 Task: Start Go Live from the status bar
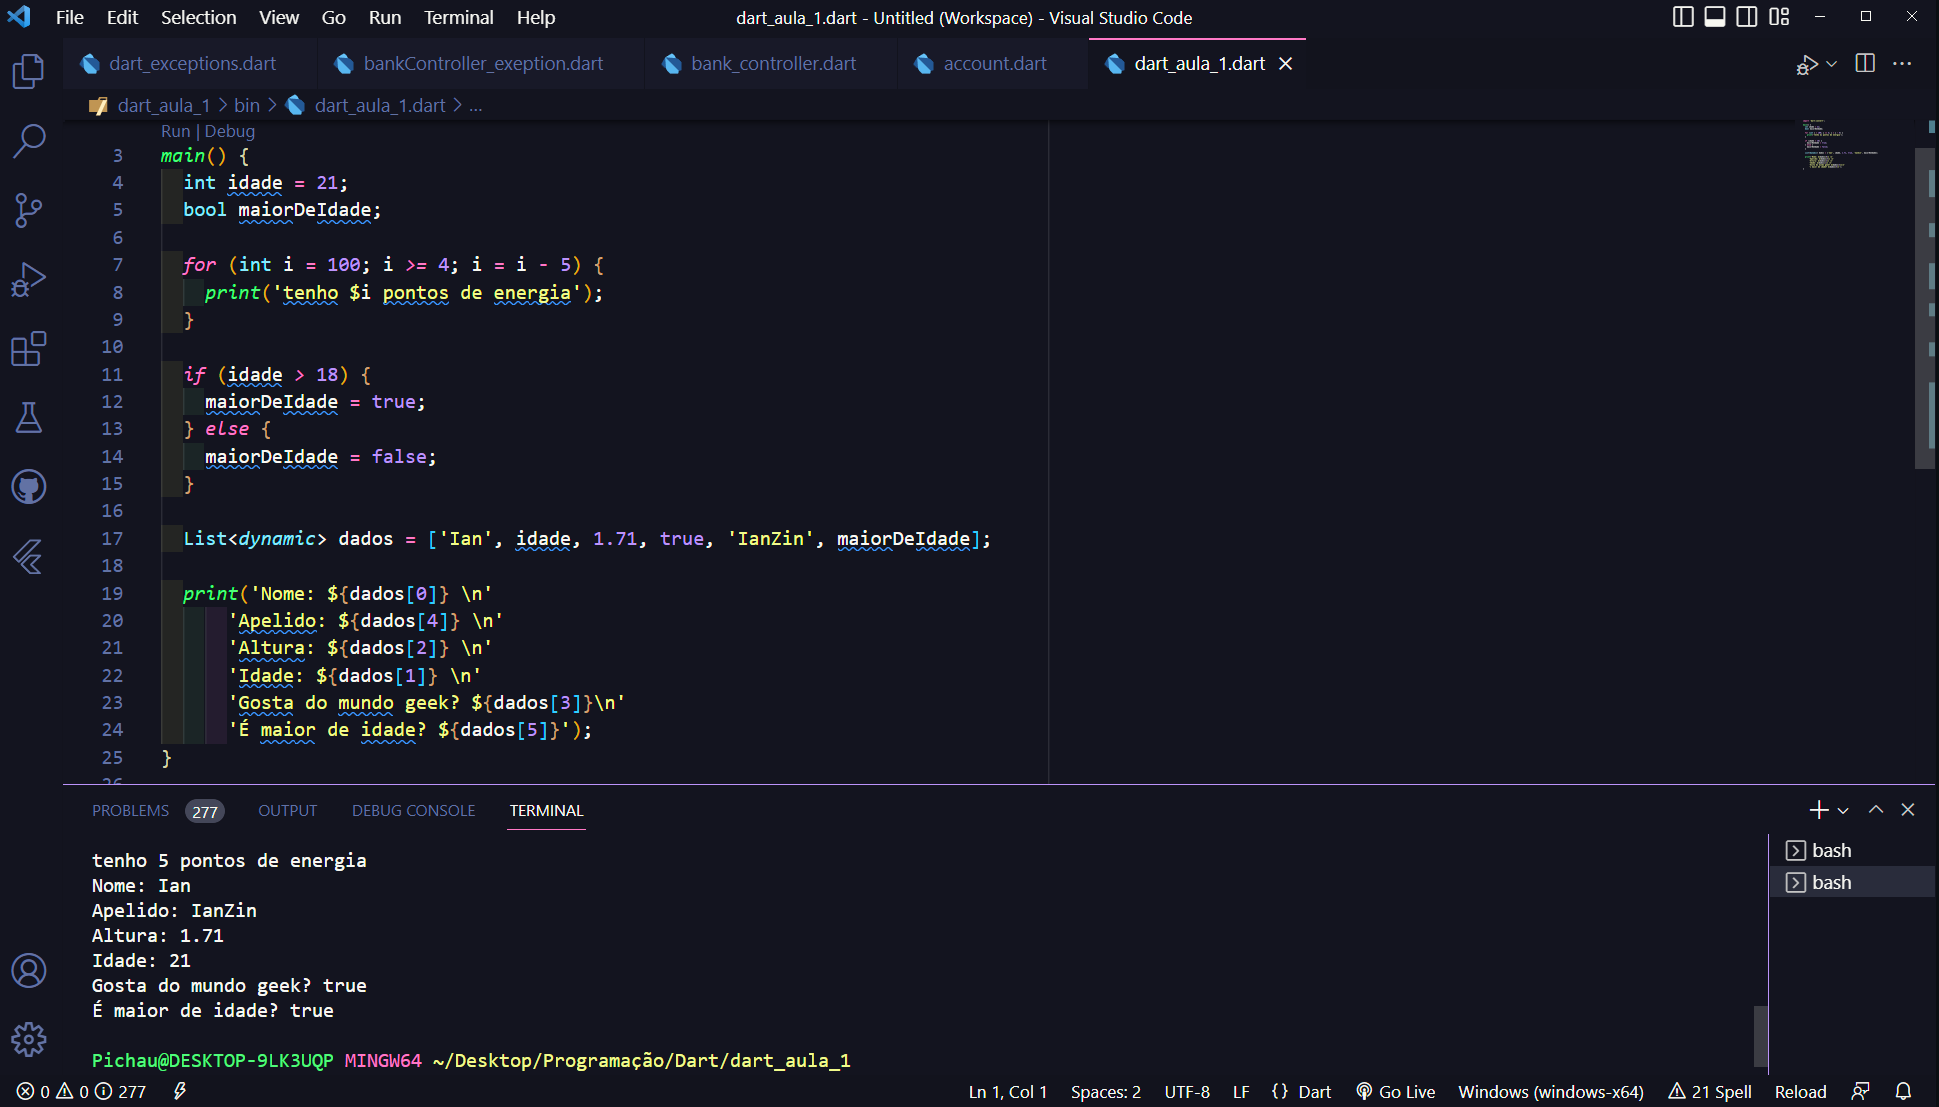tap(1396, 1091)
